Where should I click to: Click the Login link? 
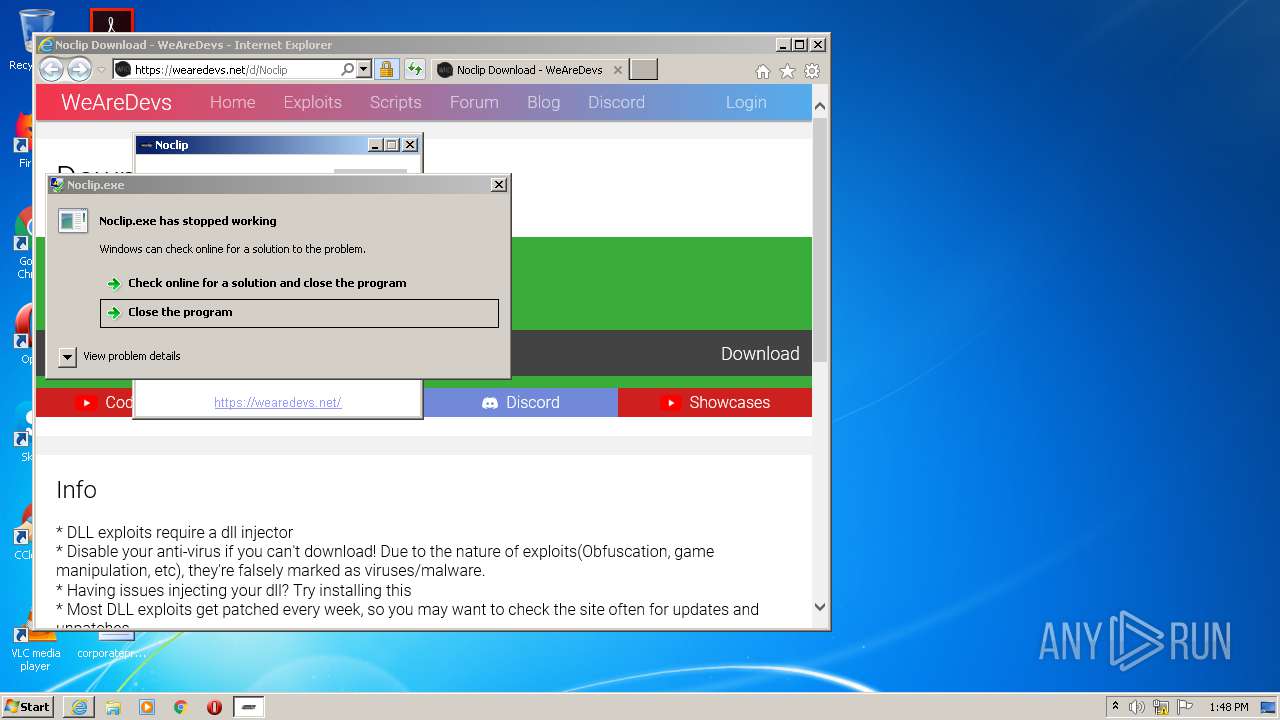point(746,102)
